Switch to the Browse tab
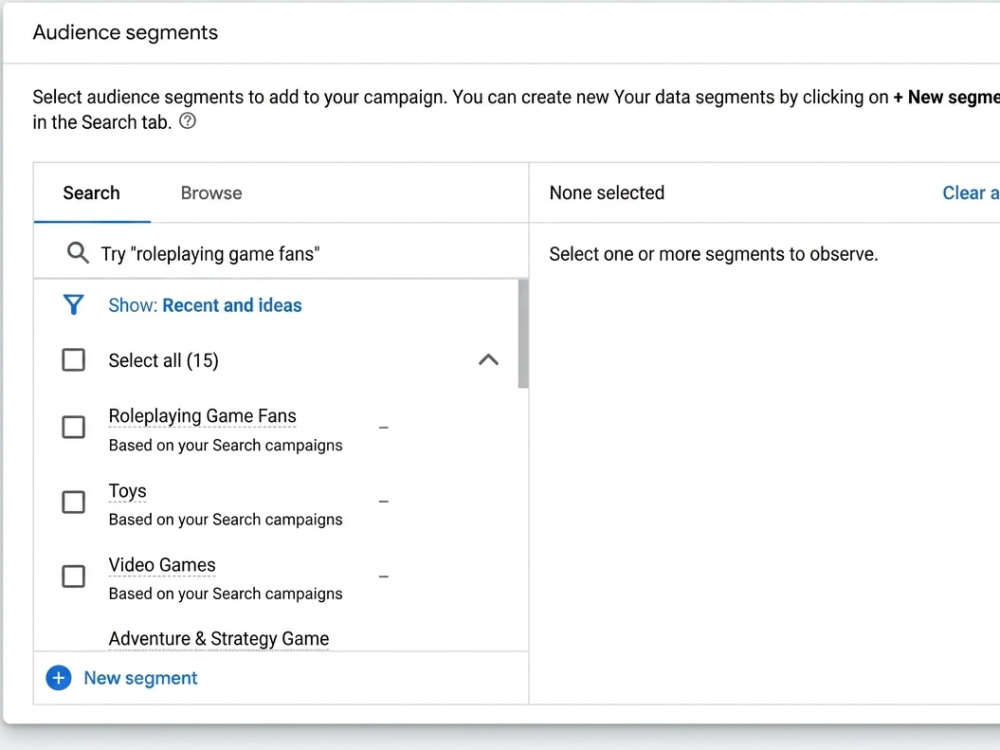The width and height of the screenshot is (1000, 750). (x=211, y=193)
